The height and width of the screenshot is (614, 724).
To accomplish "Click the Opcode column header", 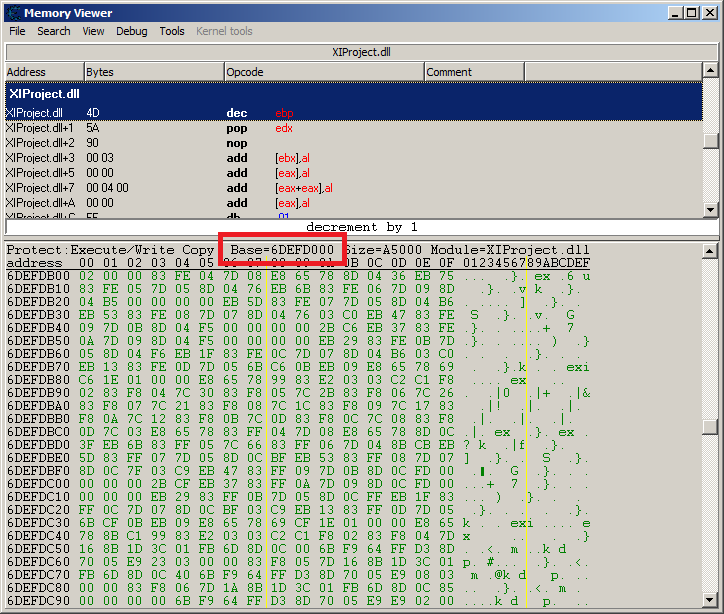I will [322, 72].
